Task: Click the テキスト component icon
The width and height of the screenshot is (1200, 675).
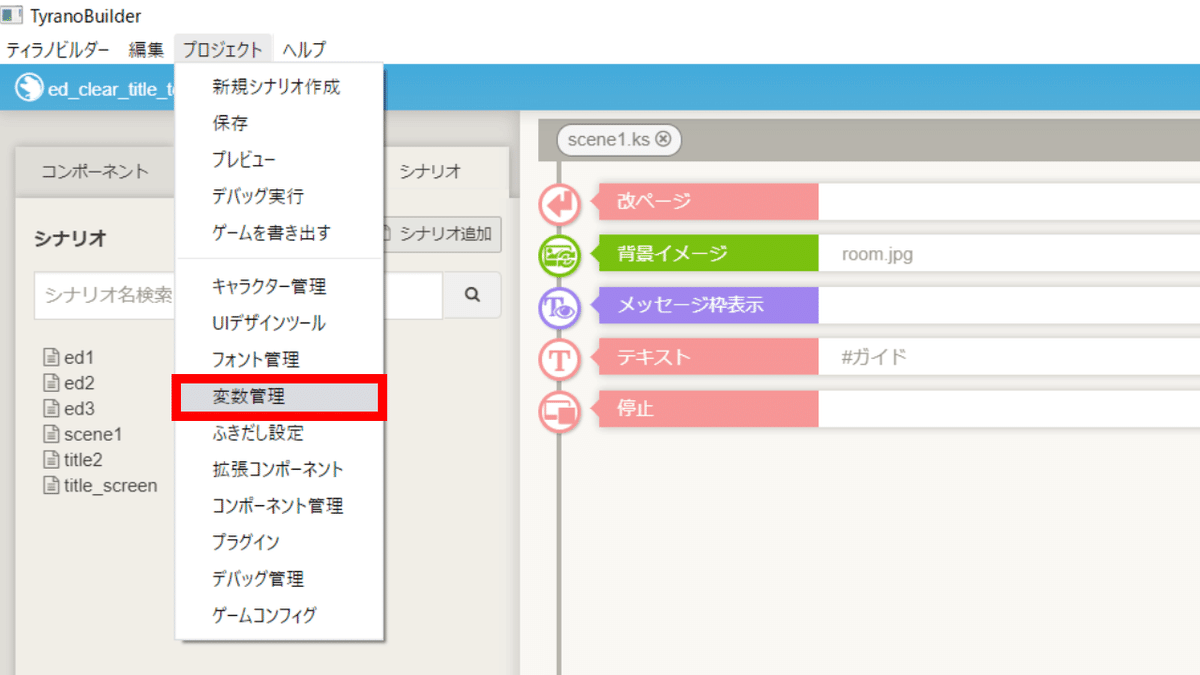Action: click(560, 359)
